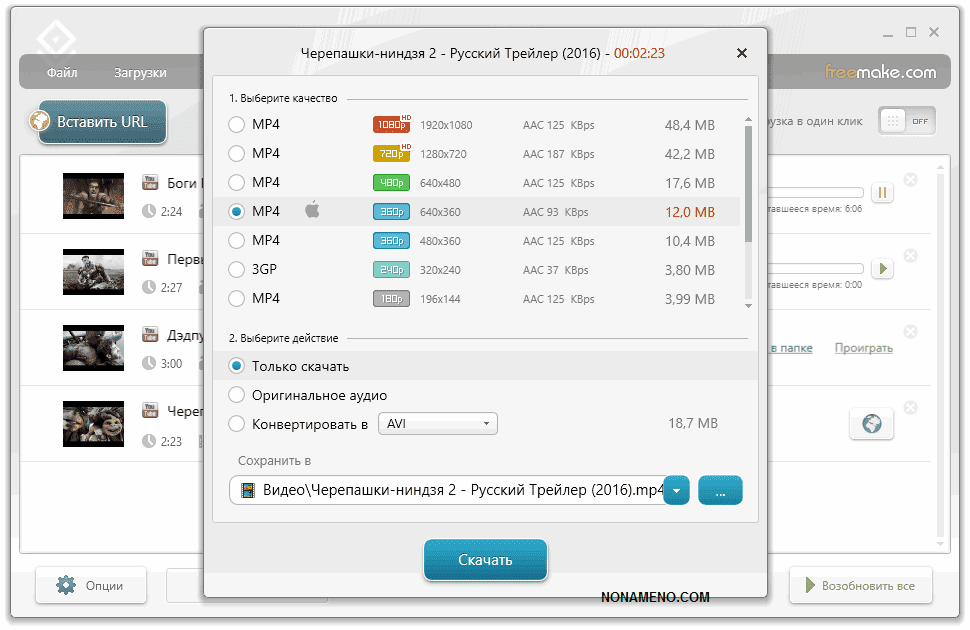Open the Загрузки menu

click(140, 73)
